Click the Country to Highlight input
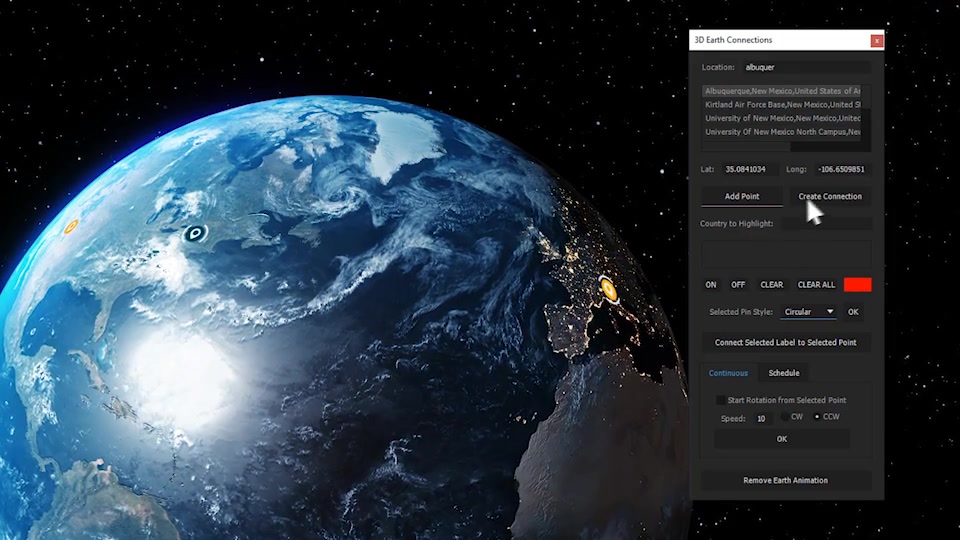This screenshot has height=540, width=960. coord(827,223)
